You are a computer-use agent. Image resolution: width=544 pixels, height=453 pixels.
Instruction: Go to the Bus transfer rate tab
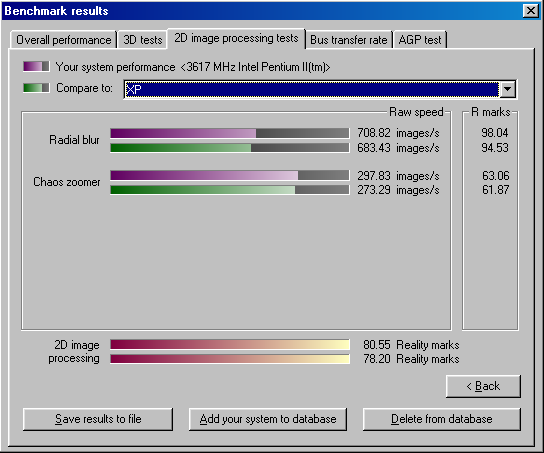349,40
